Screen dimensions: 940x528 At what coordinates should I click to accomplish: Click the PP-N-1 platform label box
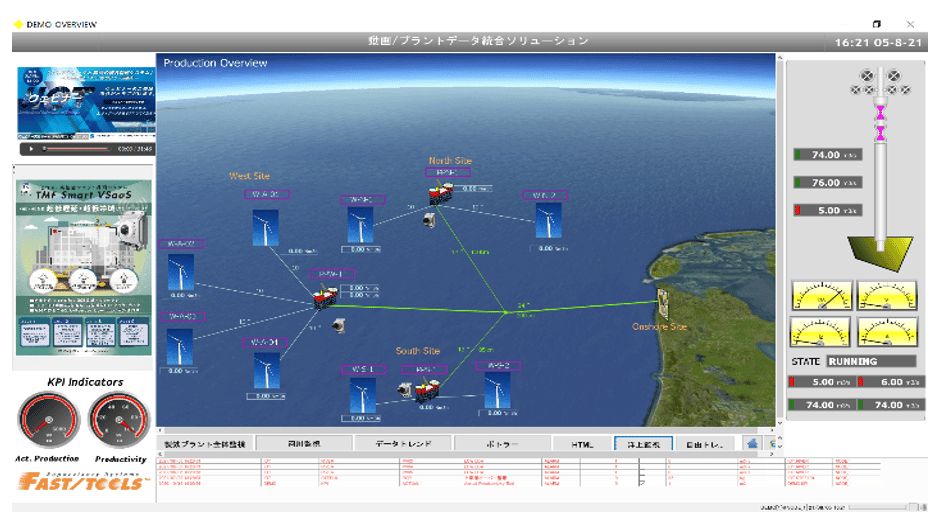447,172
